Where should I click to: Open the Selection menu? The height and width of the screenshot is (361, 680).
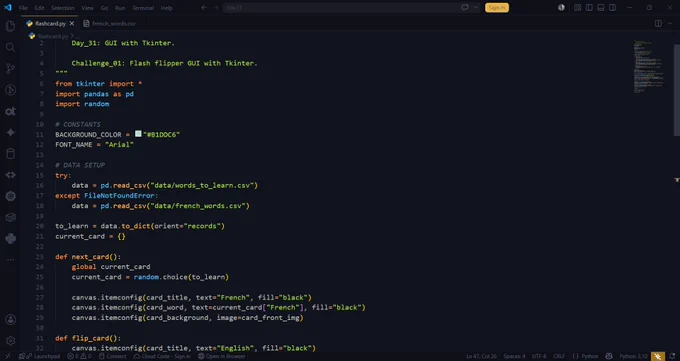63,8
